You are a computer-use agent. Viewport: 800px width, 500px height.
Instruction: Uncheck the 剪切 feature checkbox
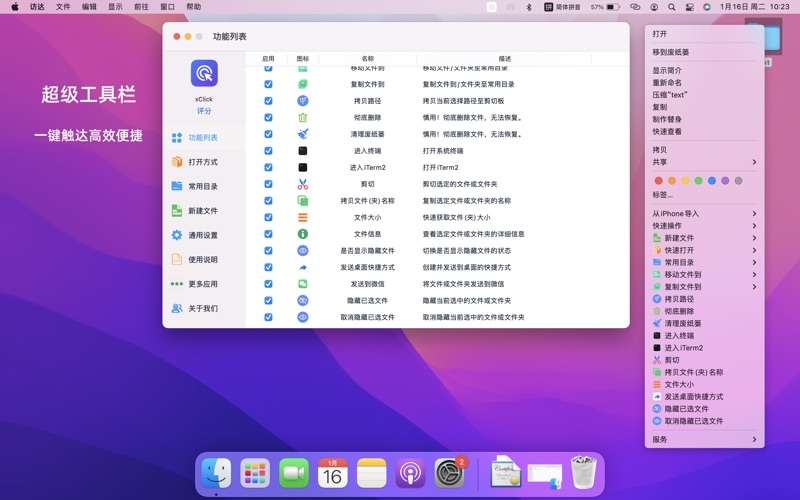[x=268, y=184]
